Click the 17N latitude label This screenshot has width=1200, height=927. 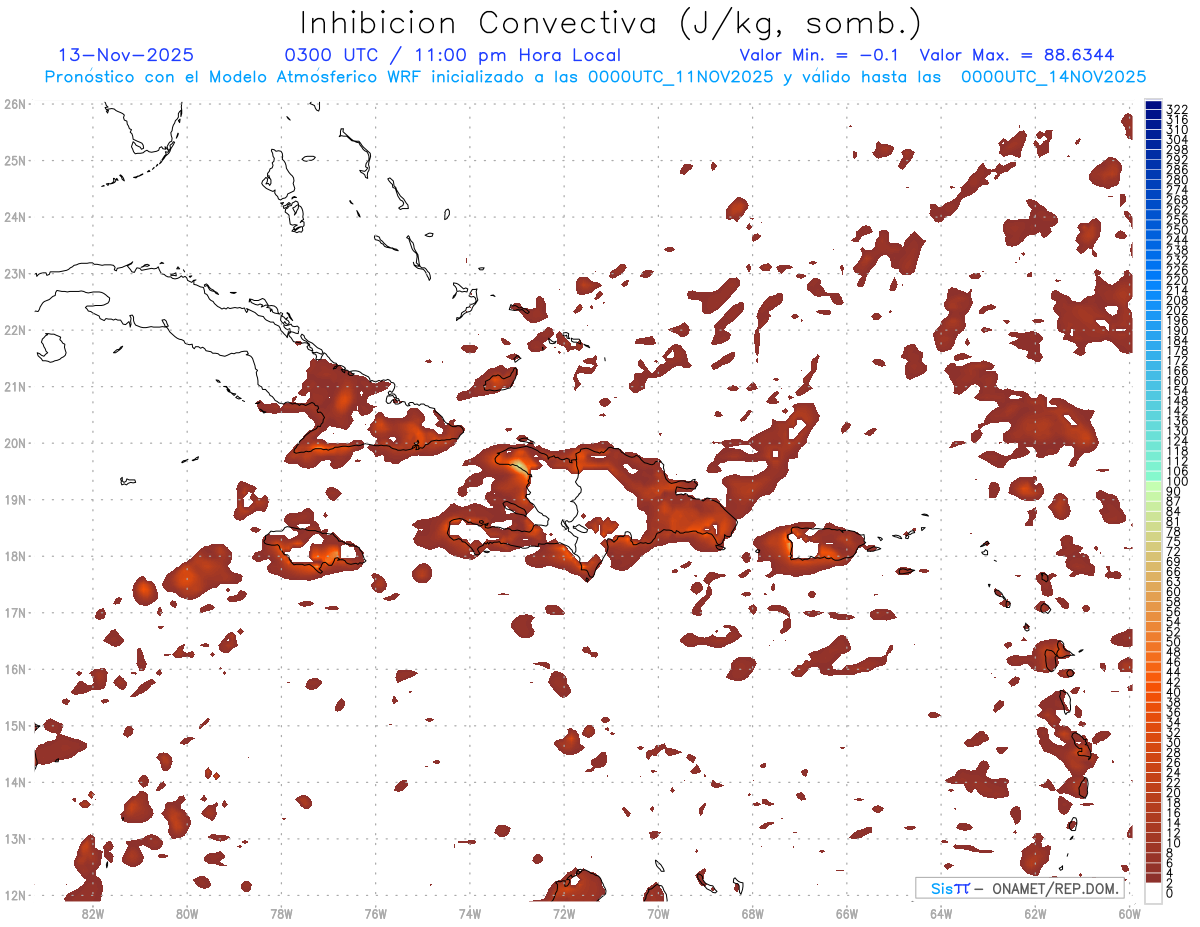[x=14, y=612]
